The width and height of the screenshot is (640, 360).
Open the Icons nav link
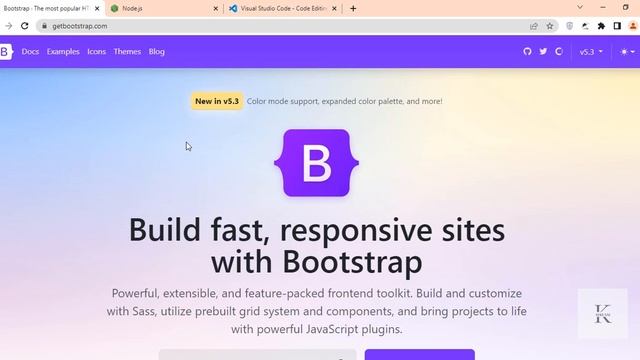[96, 51]
